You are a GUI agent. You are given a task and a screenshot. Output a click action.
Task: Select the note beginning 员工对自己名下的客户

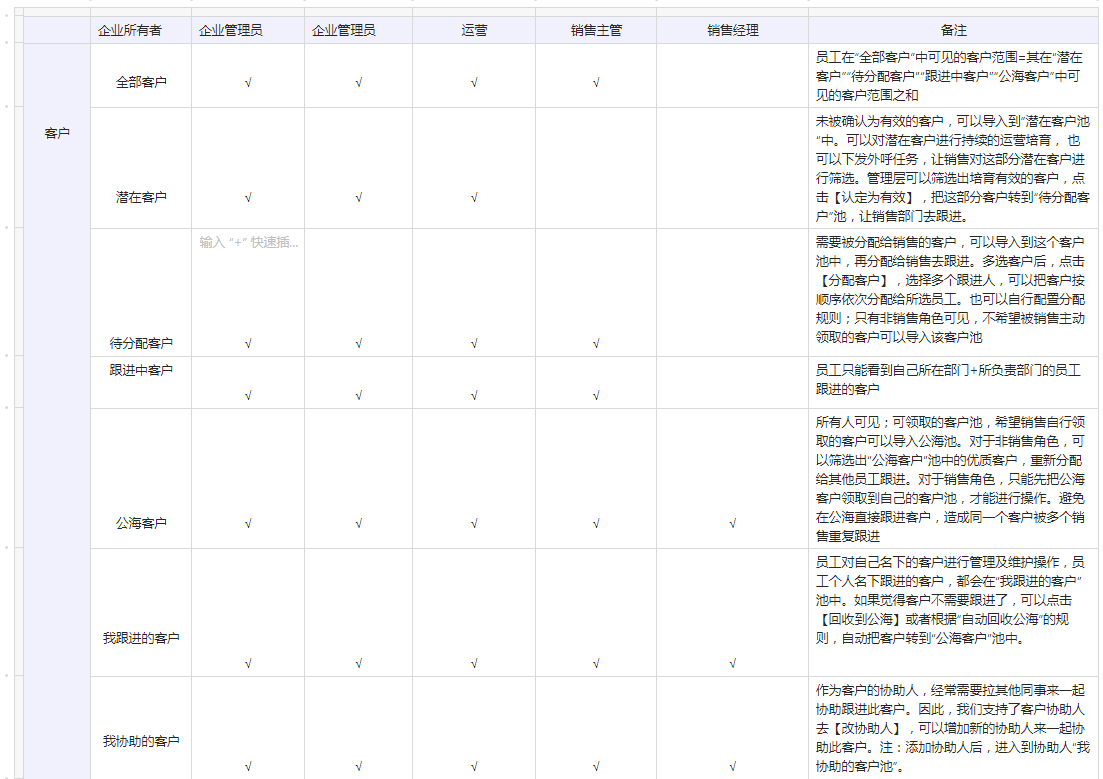950,600
